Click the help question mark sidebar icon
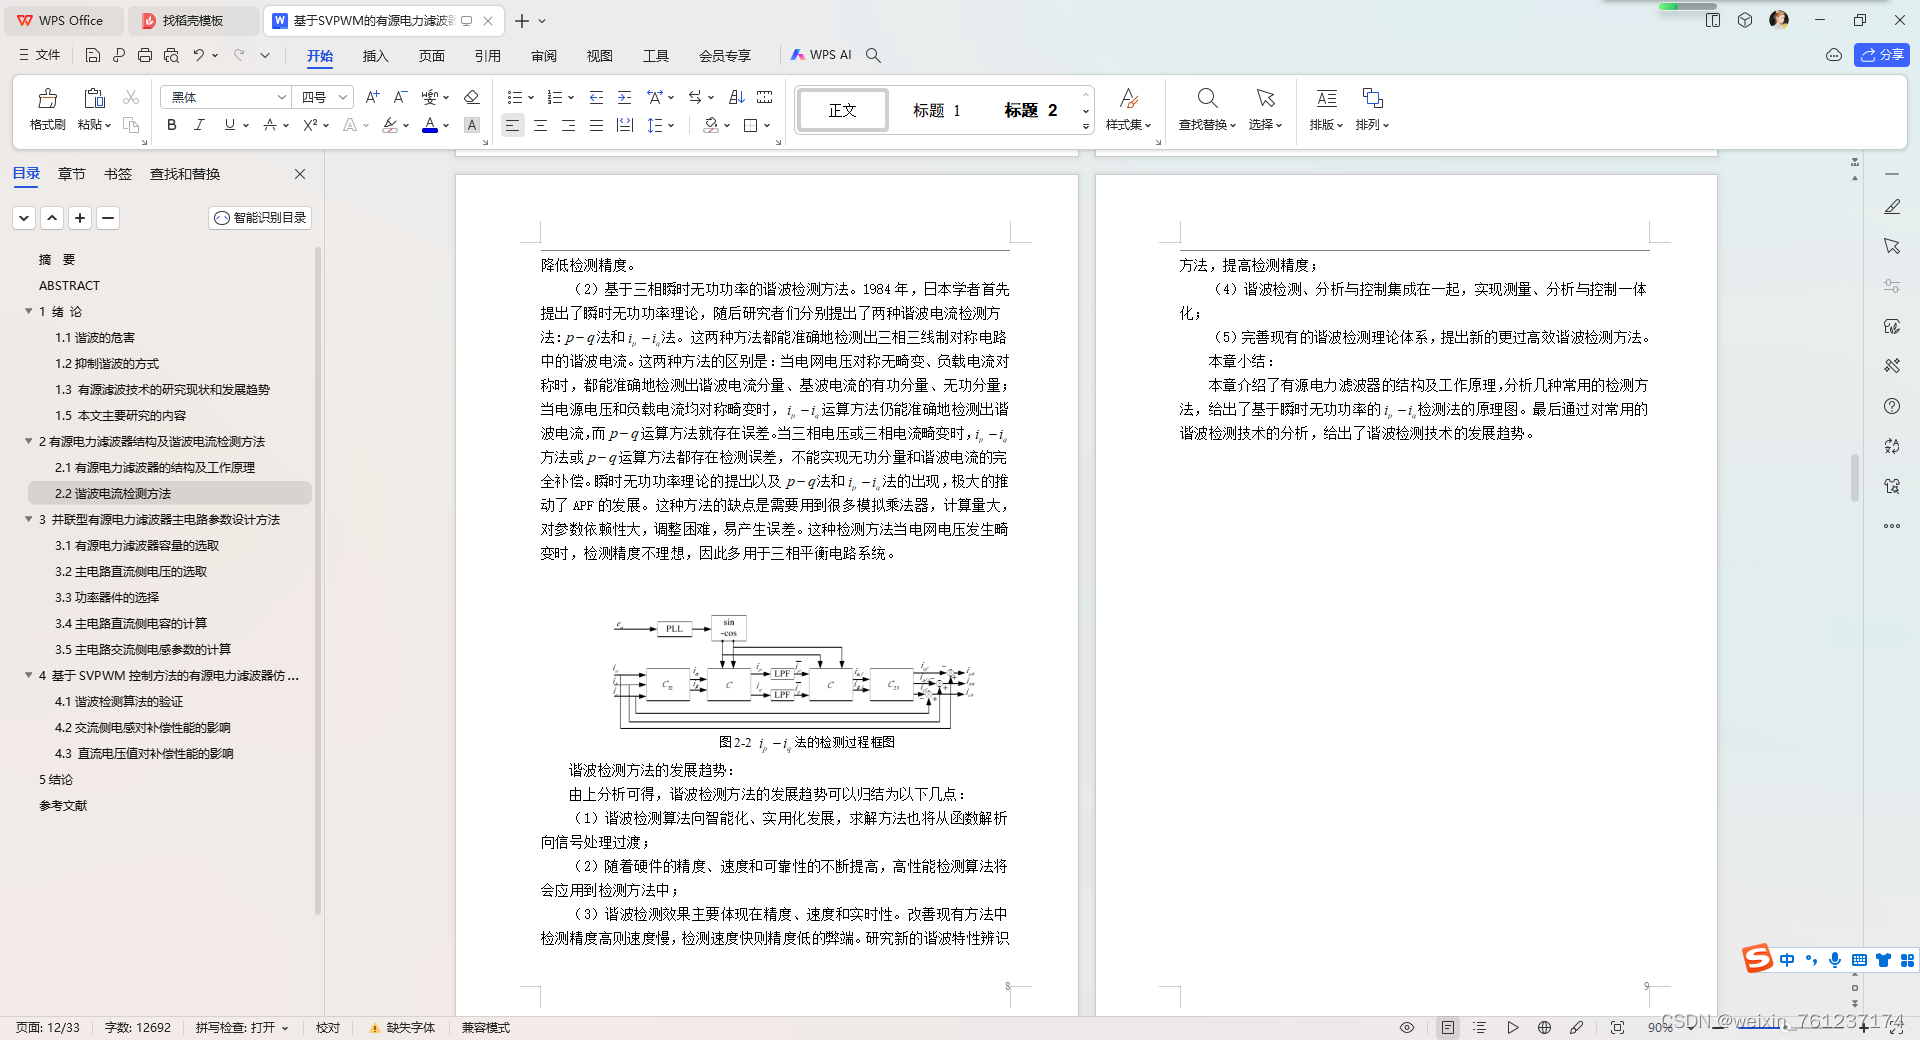Screen dimensions: 1920x1040 pos(1892,406)
